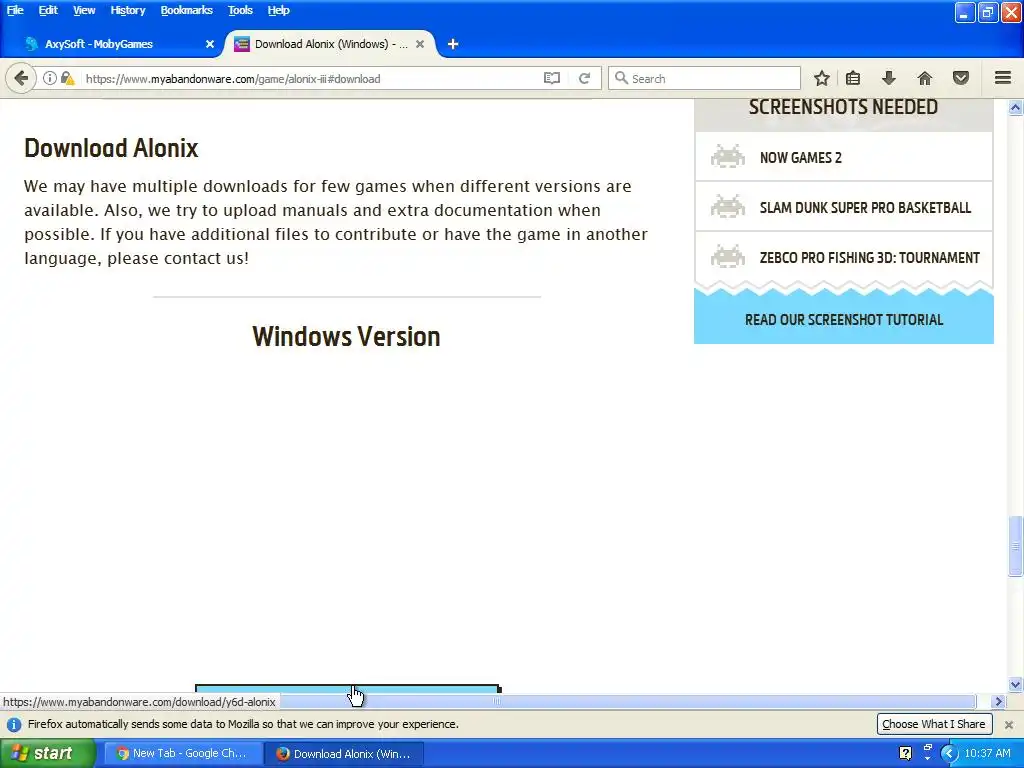Image resolution: width=1024 pixels, height=768 pixels.
Task: Click the vertical scrollbar up arrow
Action: coord(1015,108)
